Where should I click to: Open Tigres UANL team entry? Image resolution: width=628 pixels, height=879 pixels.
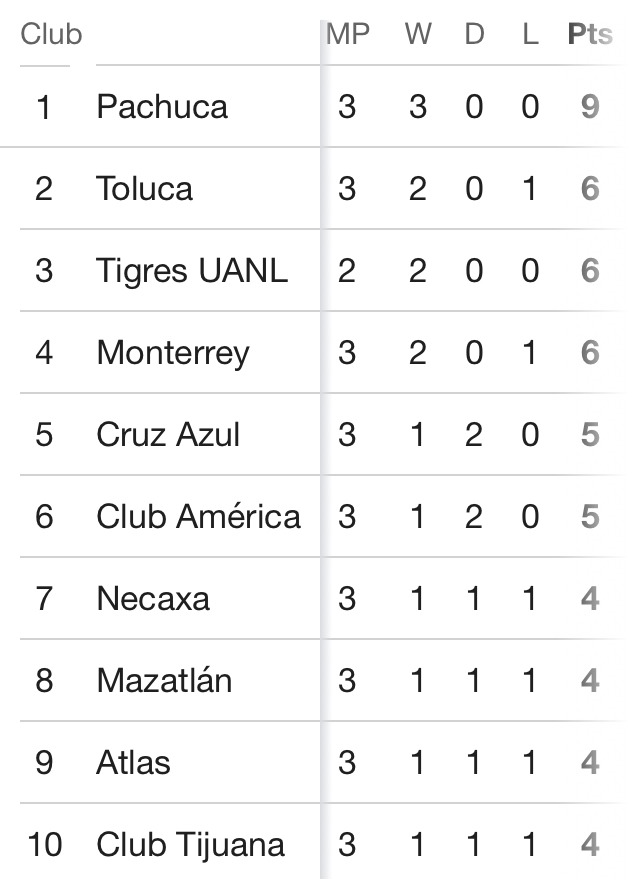(192, 270)
